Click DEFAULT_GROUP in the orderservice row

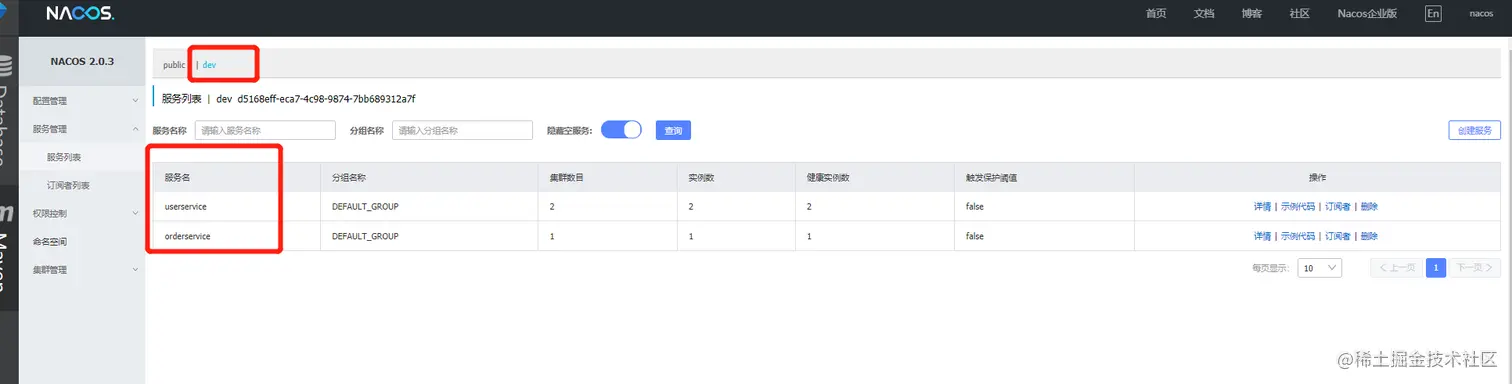(365, 236)
